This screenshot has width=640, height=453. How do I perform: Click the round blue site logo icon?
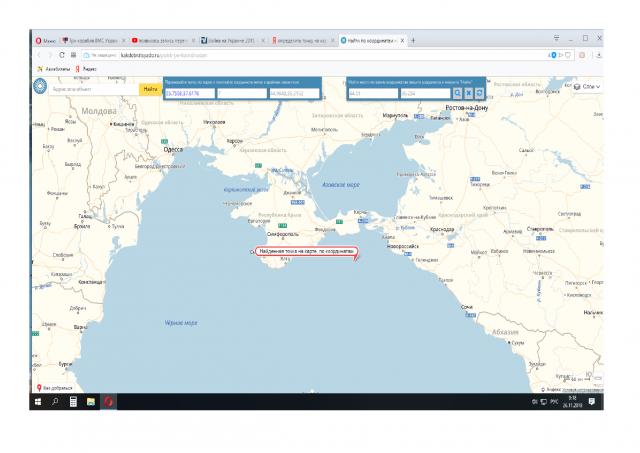(x=42, y=87)
